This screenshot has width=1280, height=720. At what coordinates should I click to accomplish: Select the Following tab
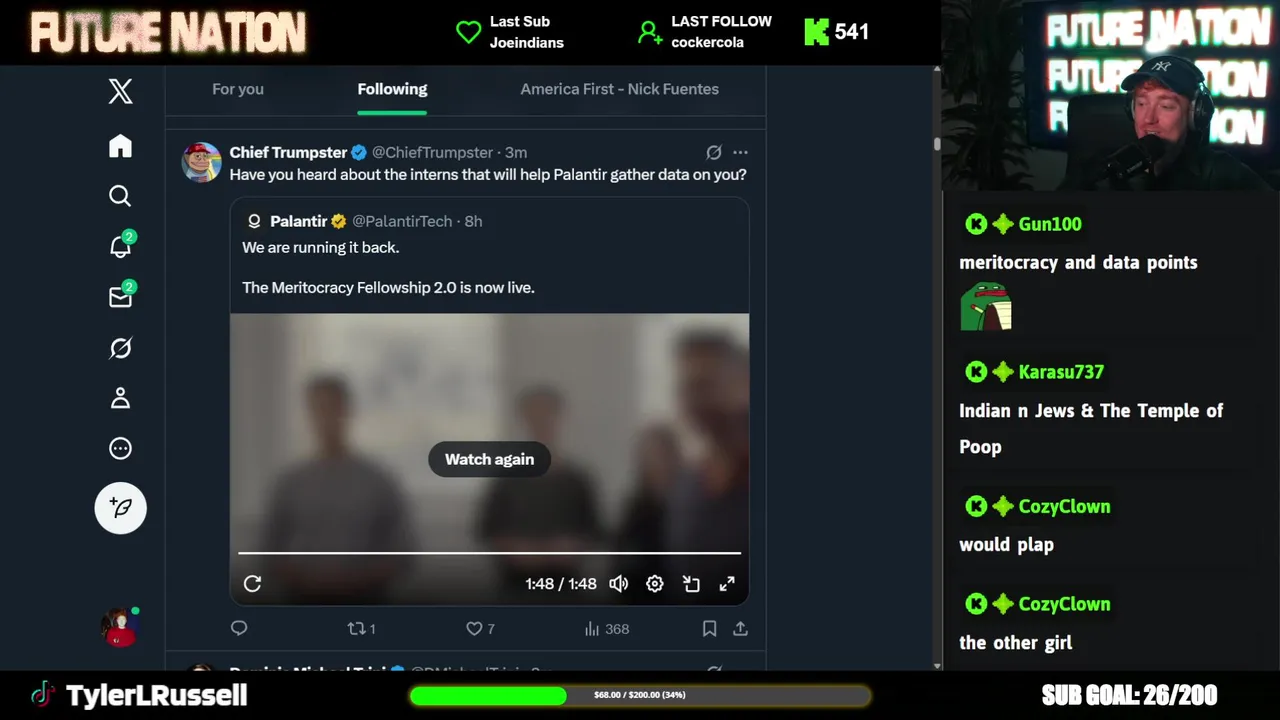392,89
